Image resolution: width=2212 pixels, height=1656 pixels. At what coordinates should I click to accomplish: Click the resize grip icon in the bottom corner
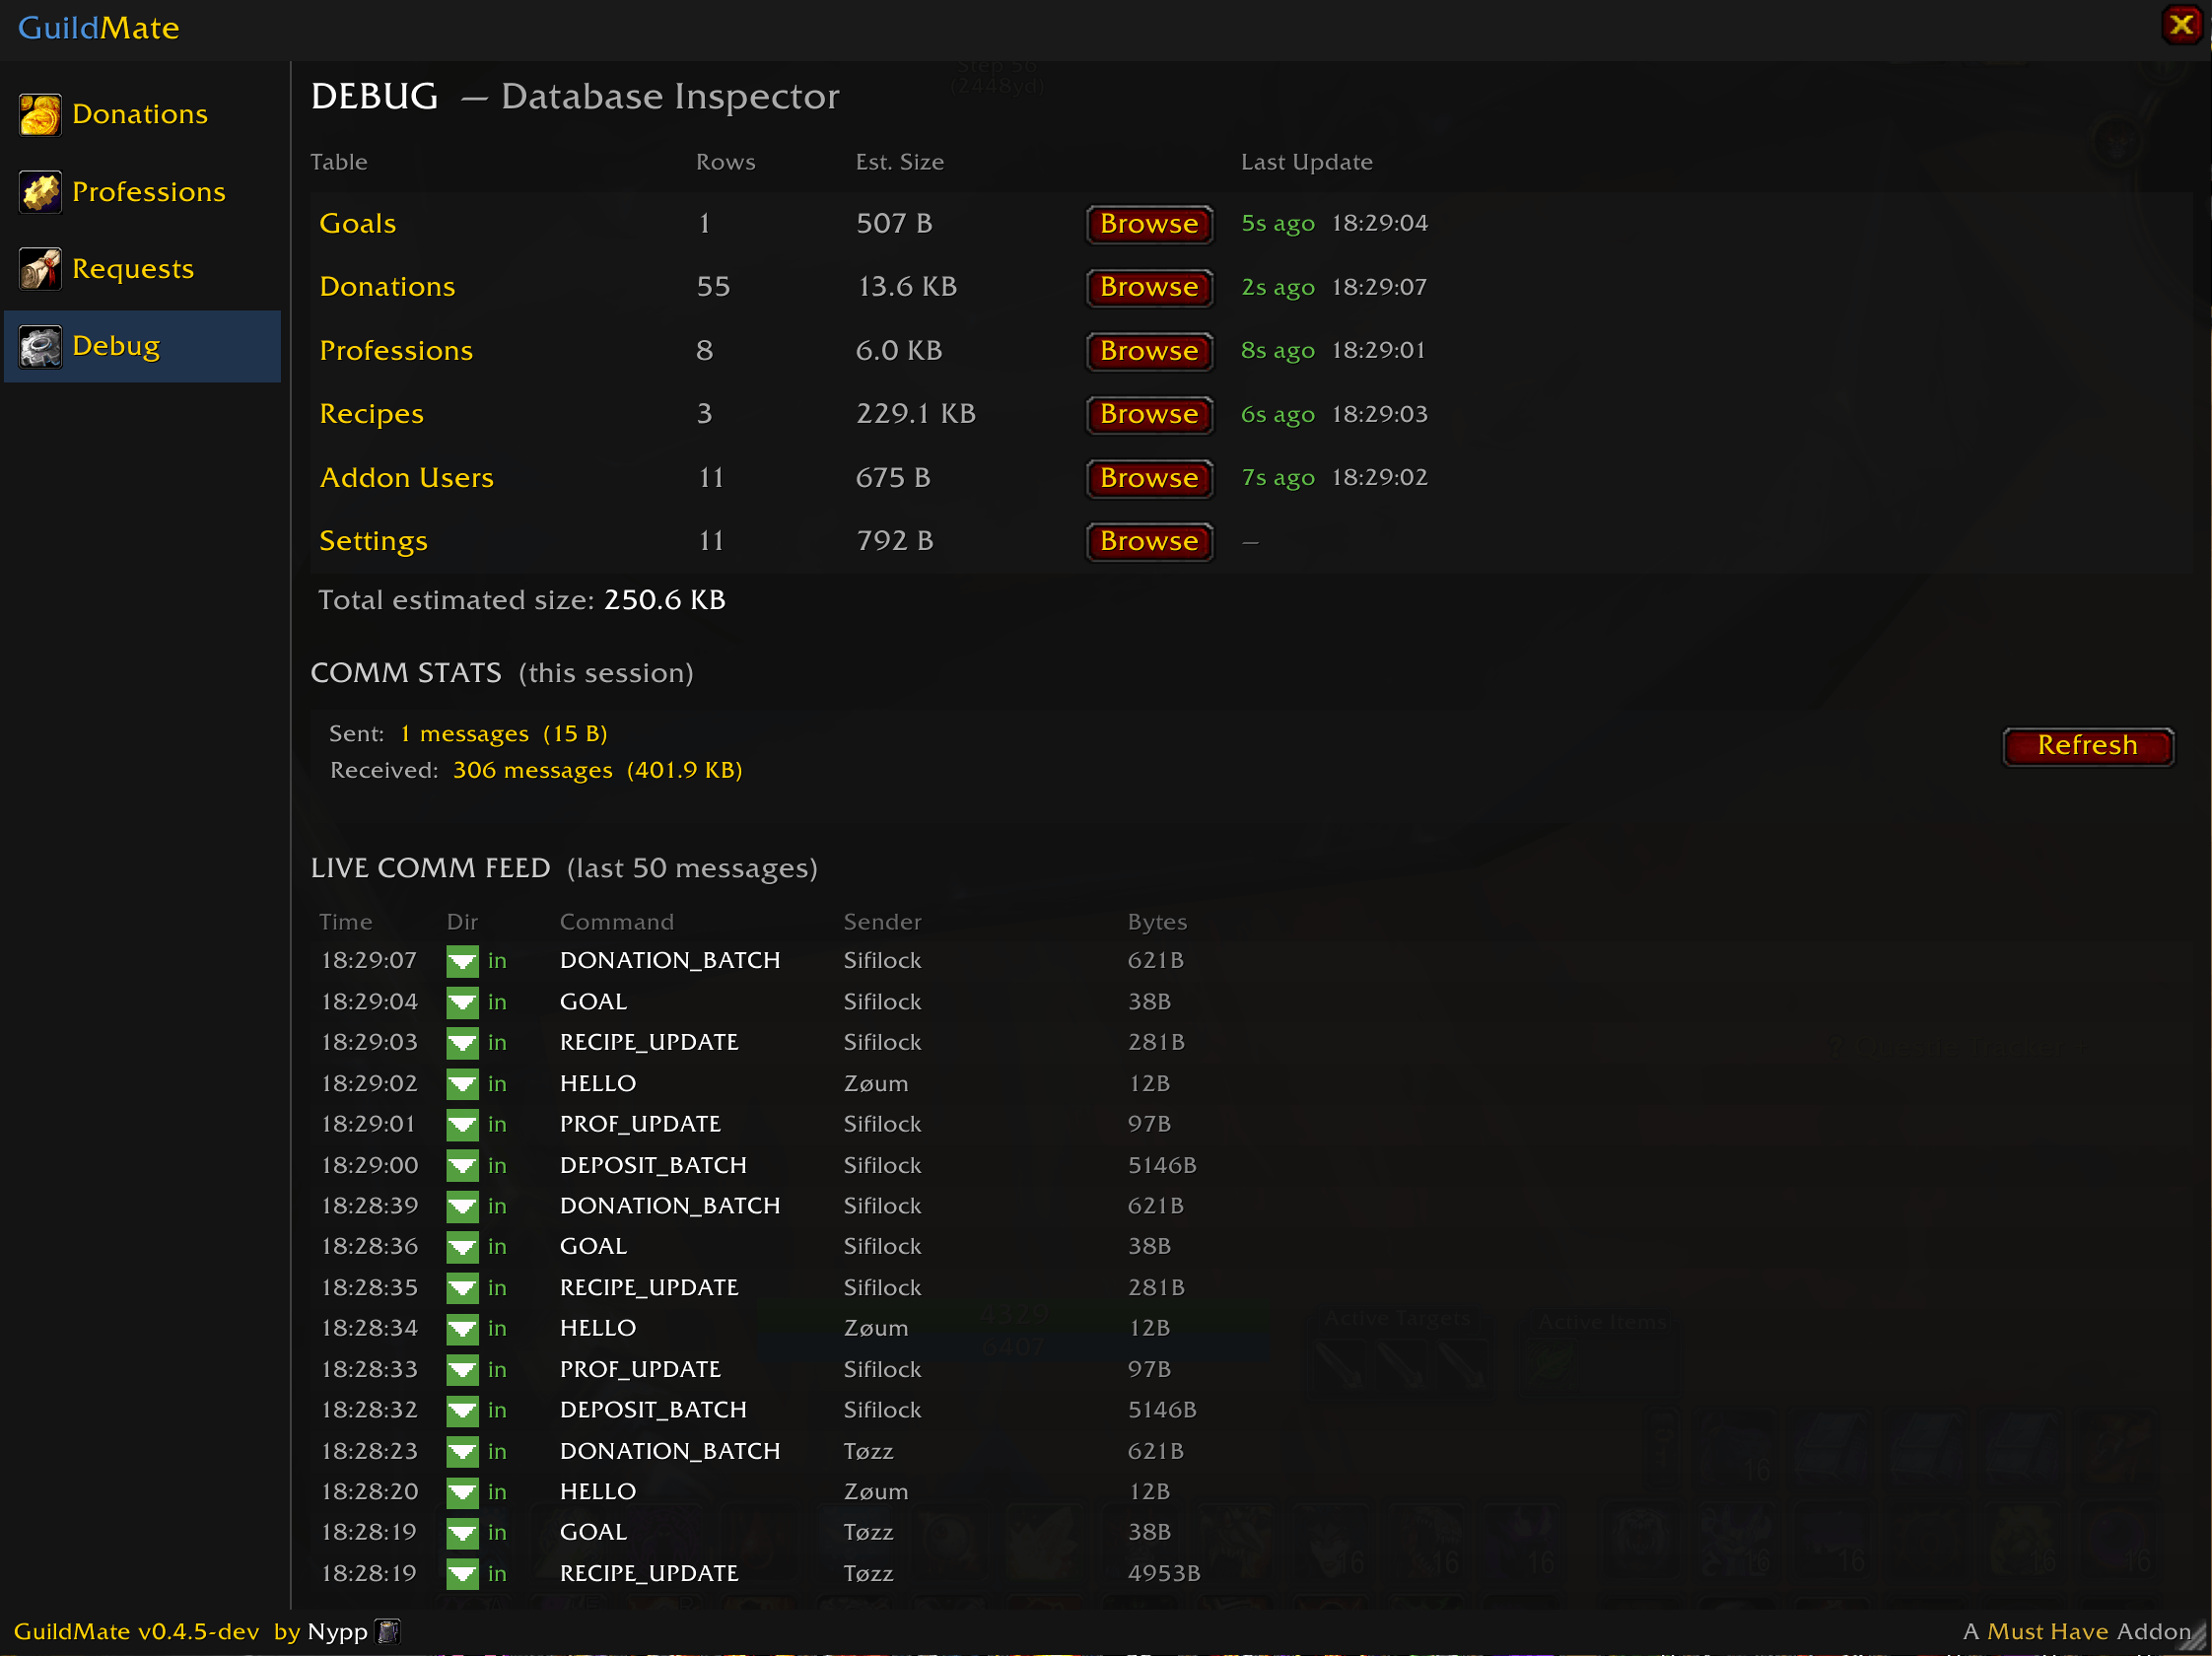[x=2193, y=1636]
